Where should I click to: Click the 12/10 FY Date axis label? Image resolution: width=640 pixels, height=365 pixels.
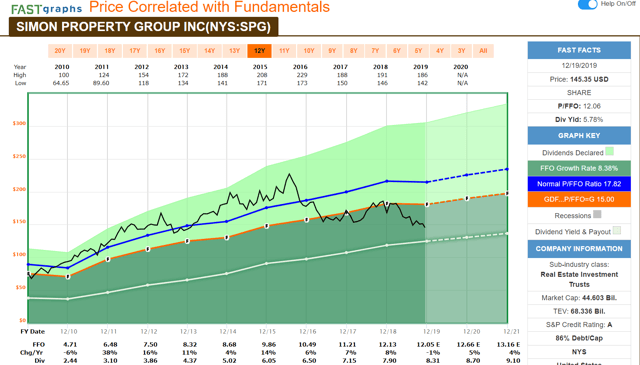[69, 332]
